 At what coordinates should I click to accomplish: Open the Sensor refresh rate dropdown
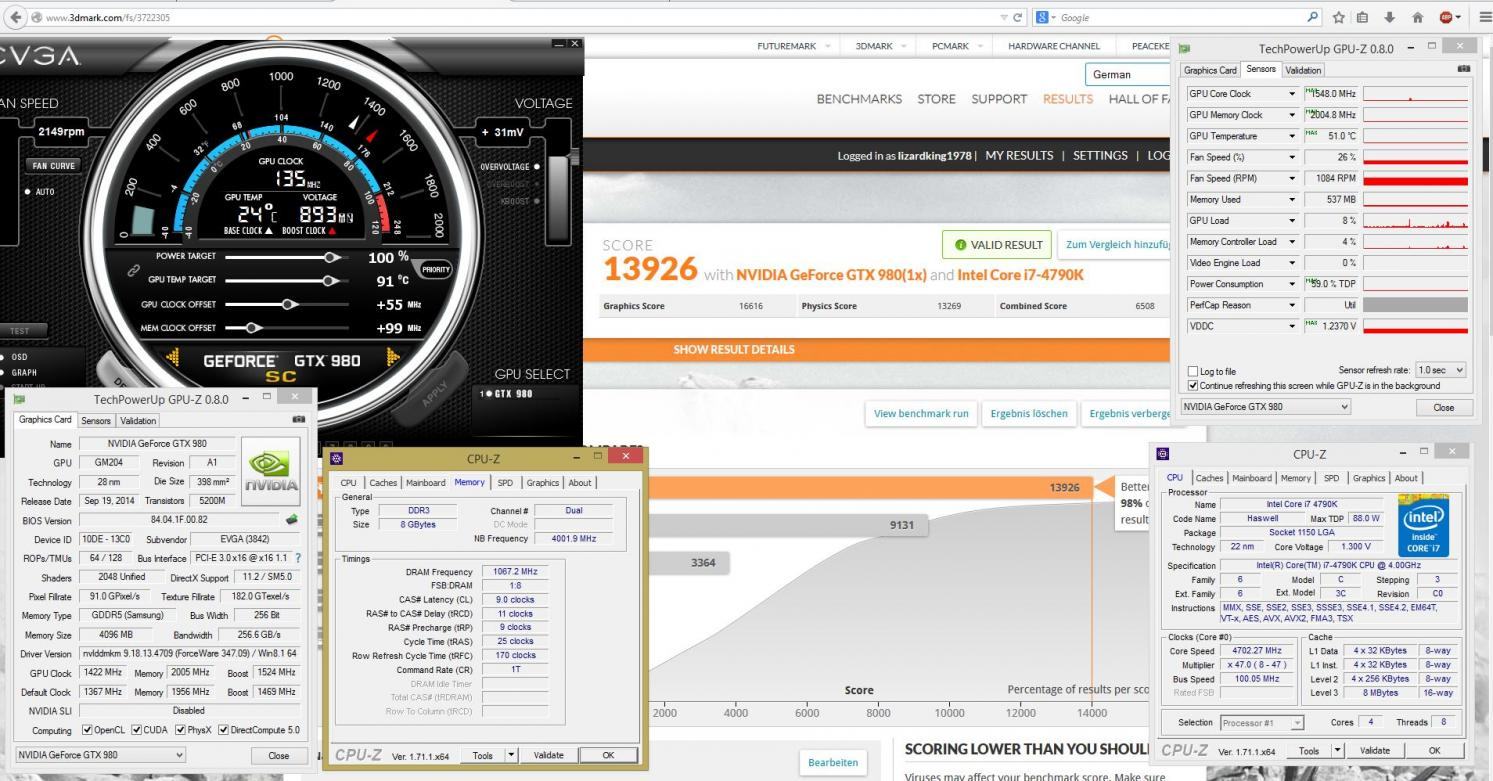(x=1441, y=371)
